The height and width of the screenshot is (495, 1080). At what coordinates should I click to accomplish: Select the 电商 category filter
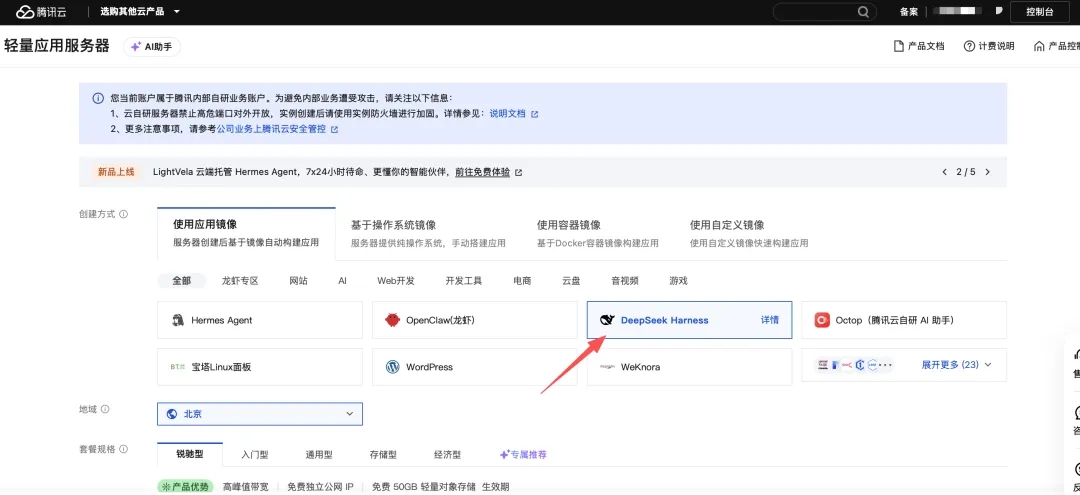point(522,281)
